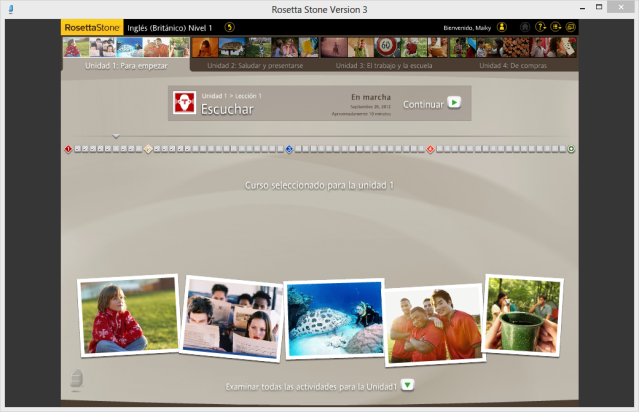Image resolution: width=639 pixels, height=412 pixels.
Task: Click the round icon beside the level name
Action: pyautogui.click(x=230, y=28)
